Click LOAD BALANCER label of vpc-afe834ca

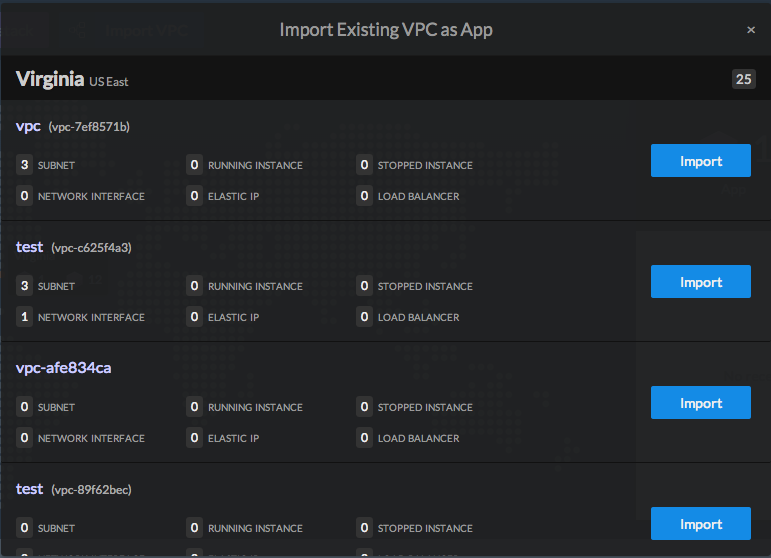(x=418, y=439)
